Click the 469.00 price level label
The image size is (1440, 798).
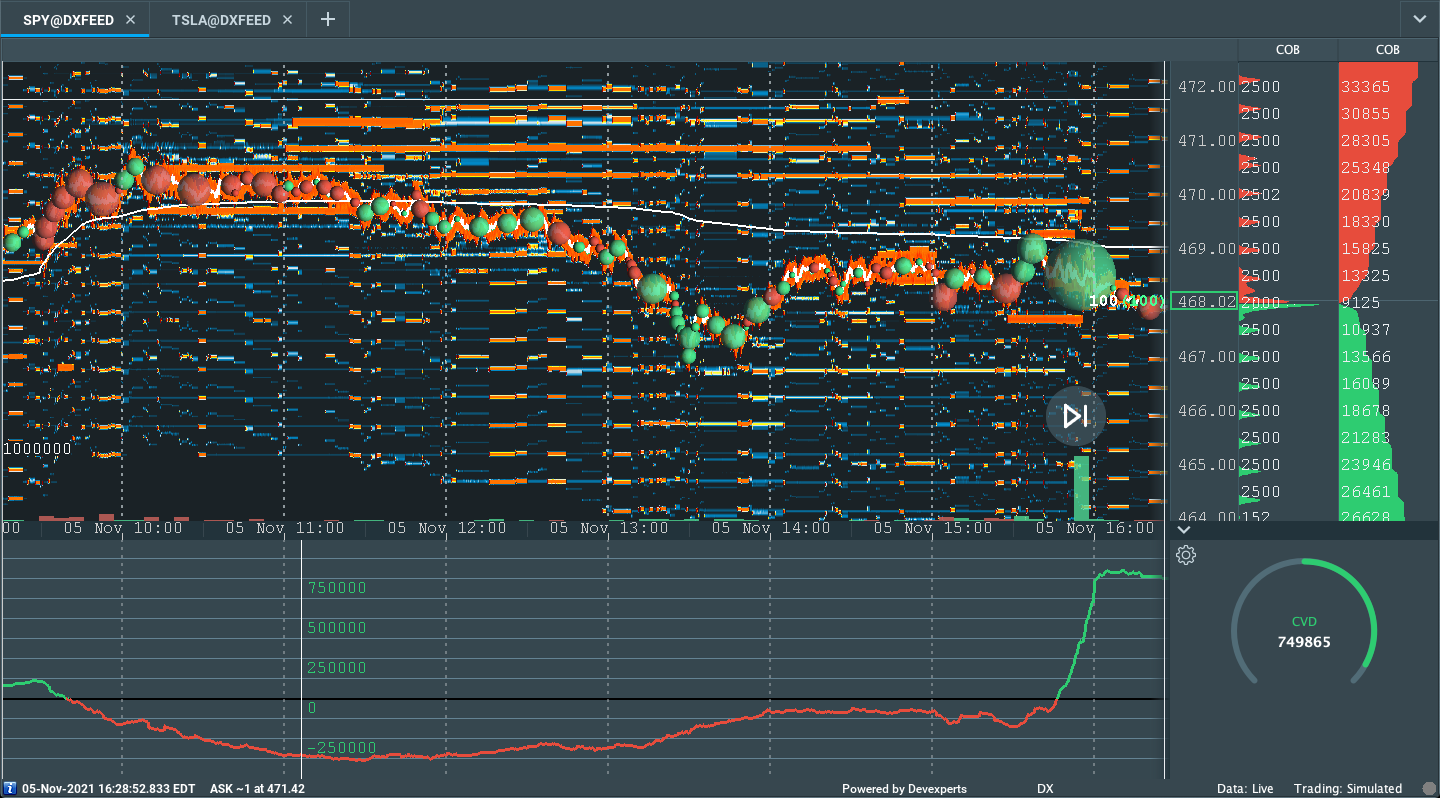[1207, 249]
